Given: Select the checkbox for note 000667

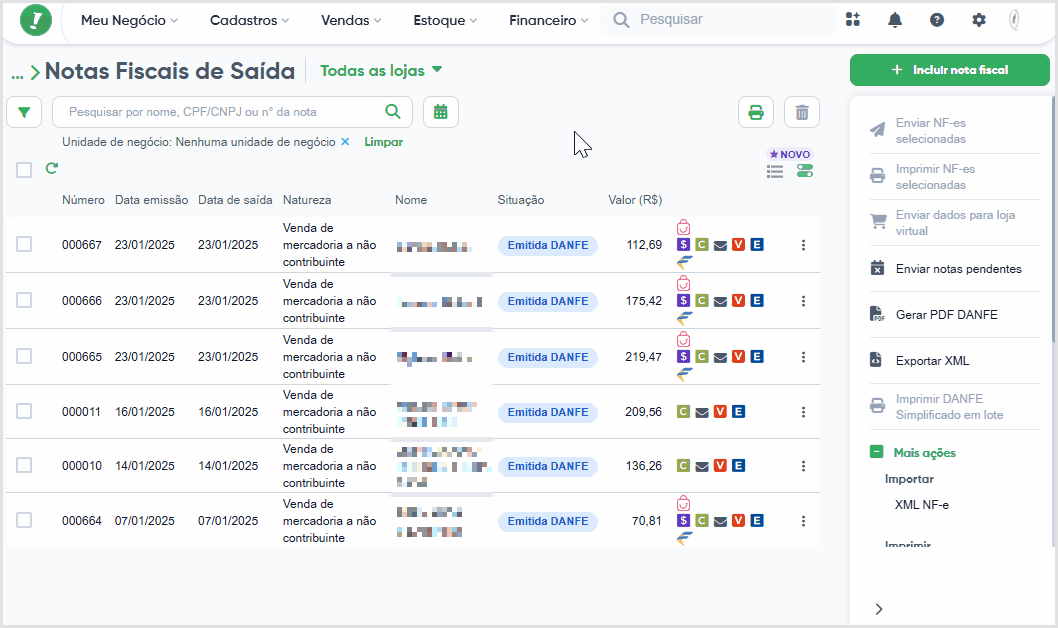Looking at the screenshot, I should click(24, 244).
